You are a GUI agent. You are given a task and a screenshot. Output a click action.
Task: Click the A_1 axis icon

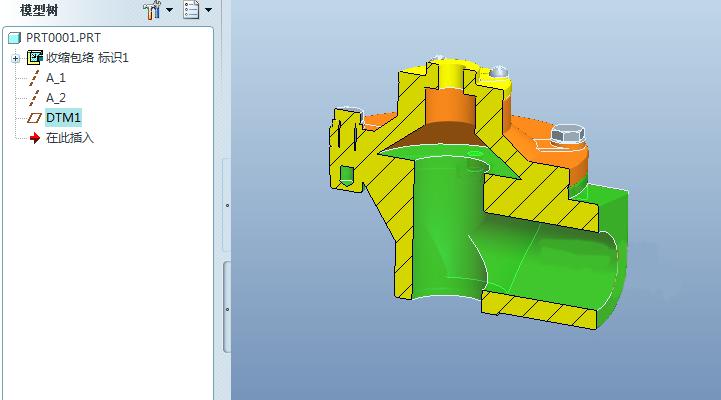click(x=34, y=78)
